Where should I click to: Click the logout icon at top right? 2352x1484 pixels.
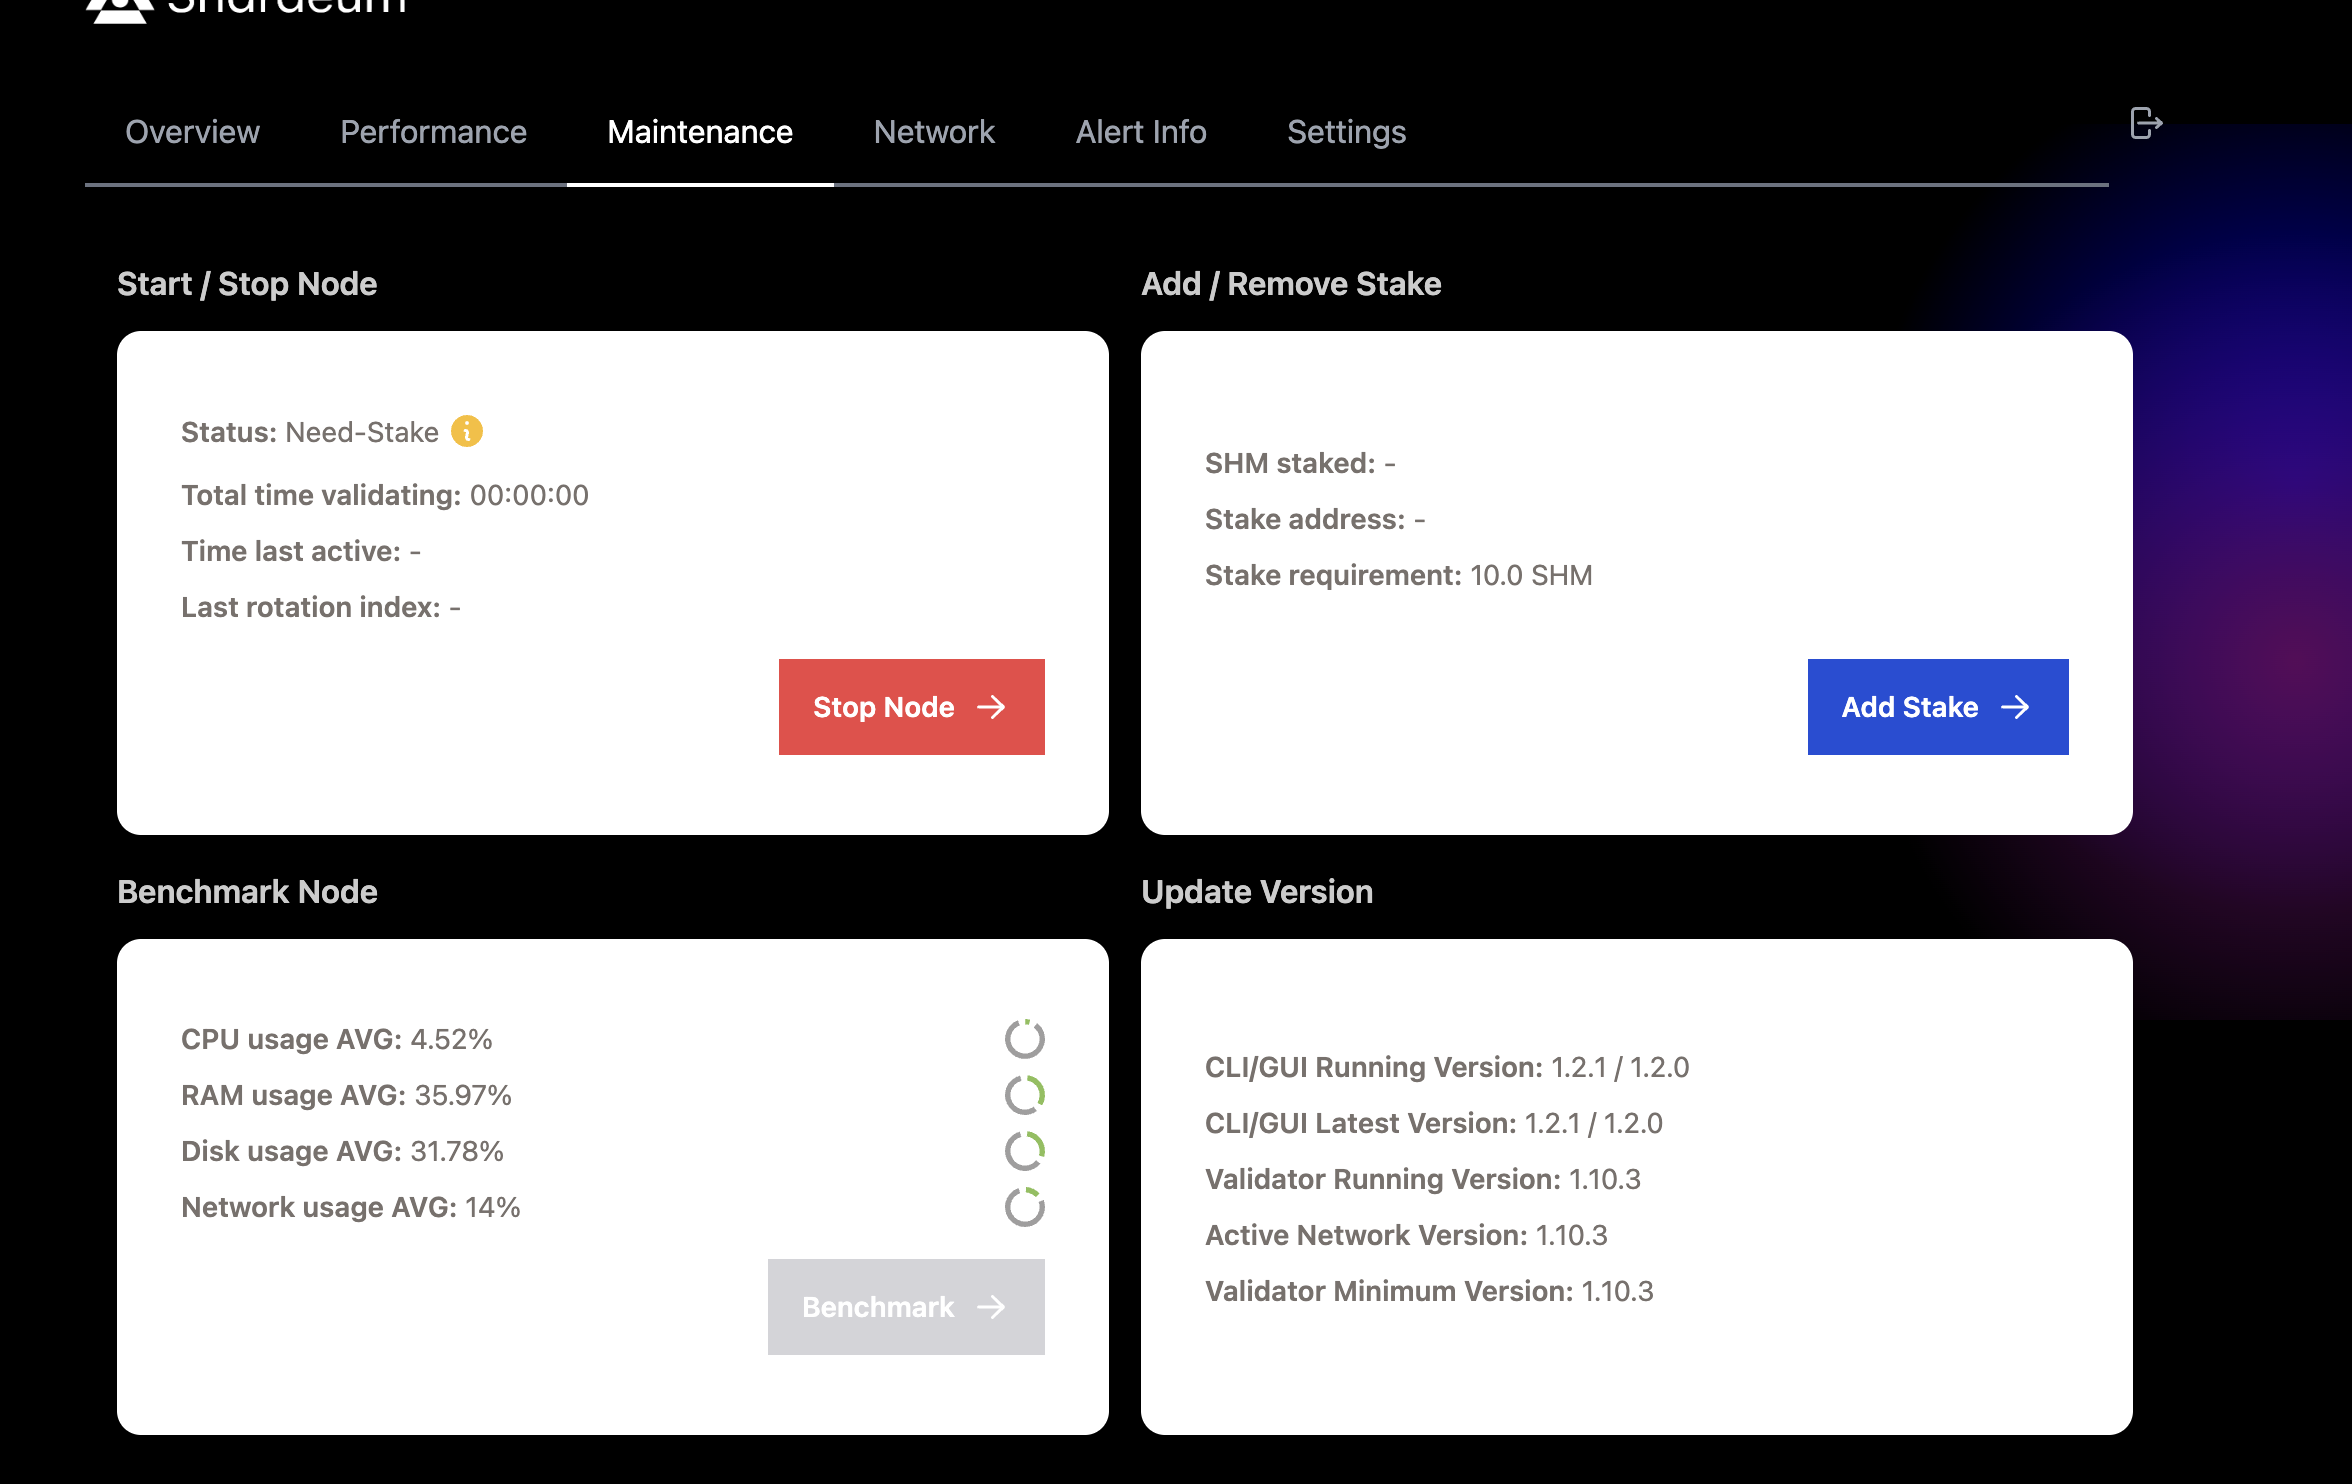click(x=2146, y=124)
